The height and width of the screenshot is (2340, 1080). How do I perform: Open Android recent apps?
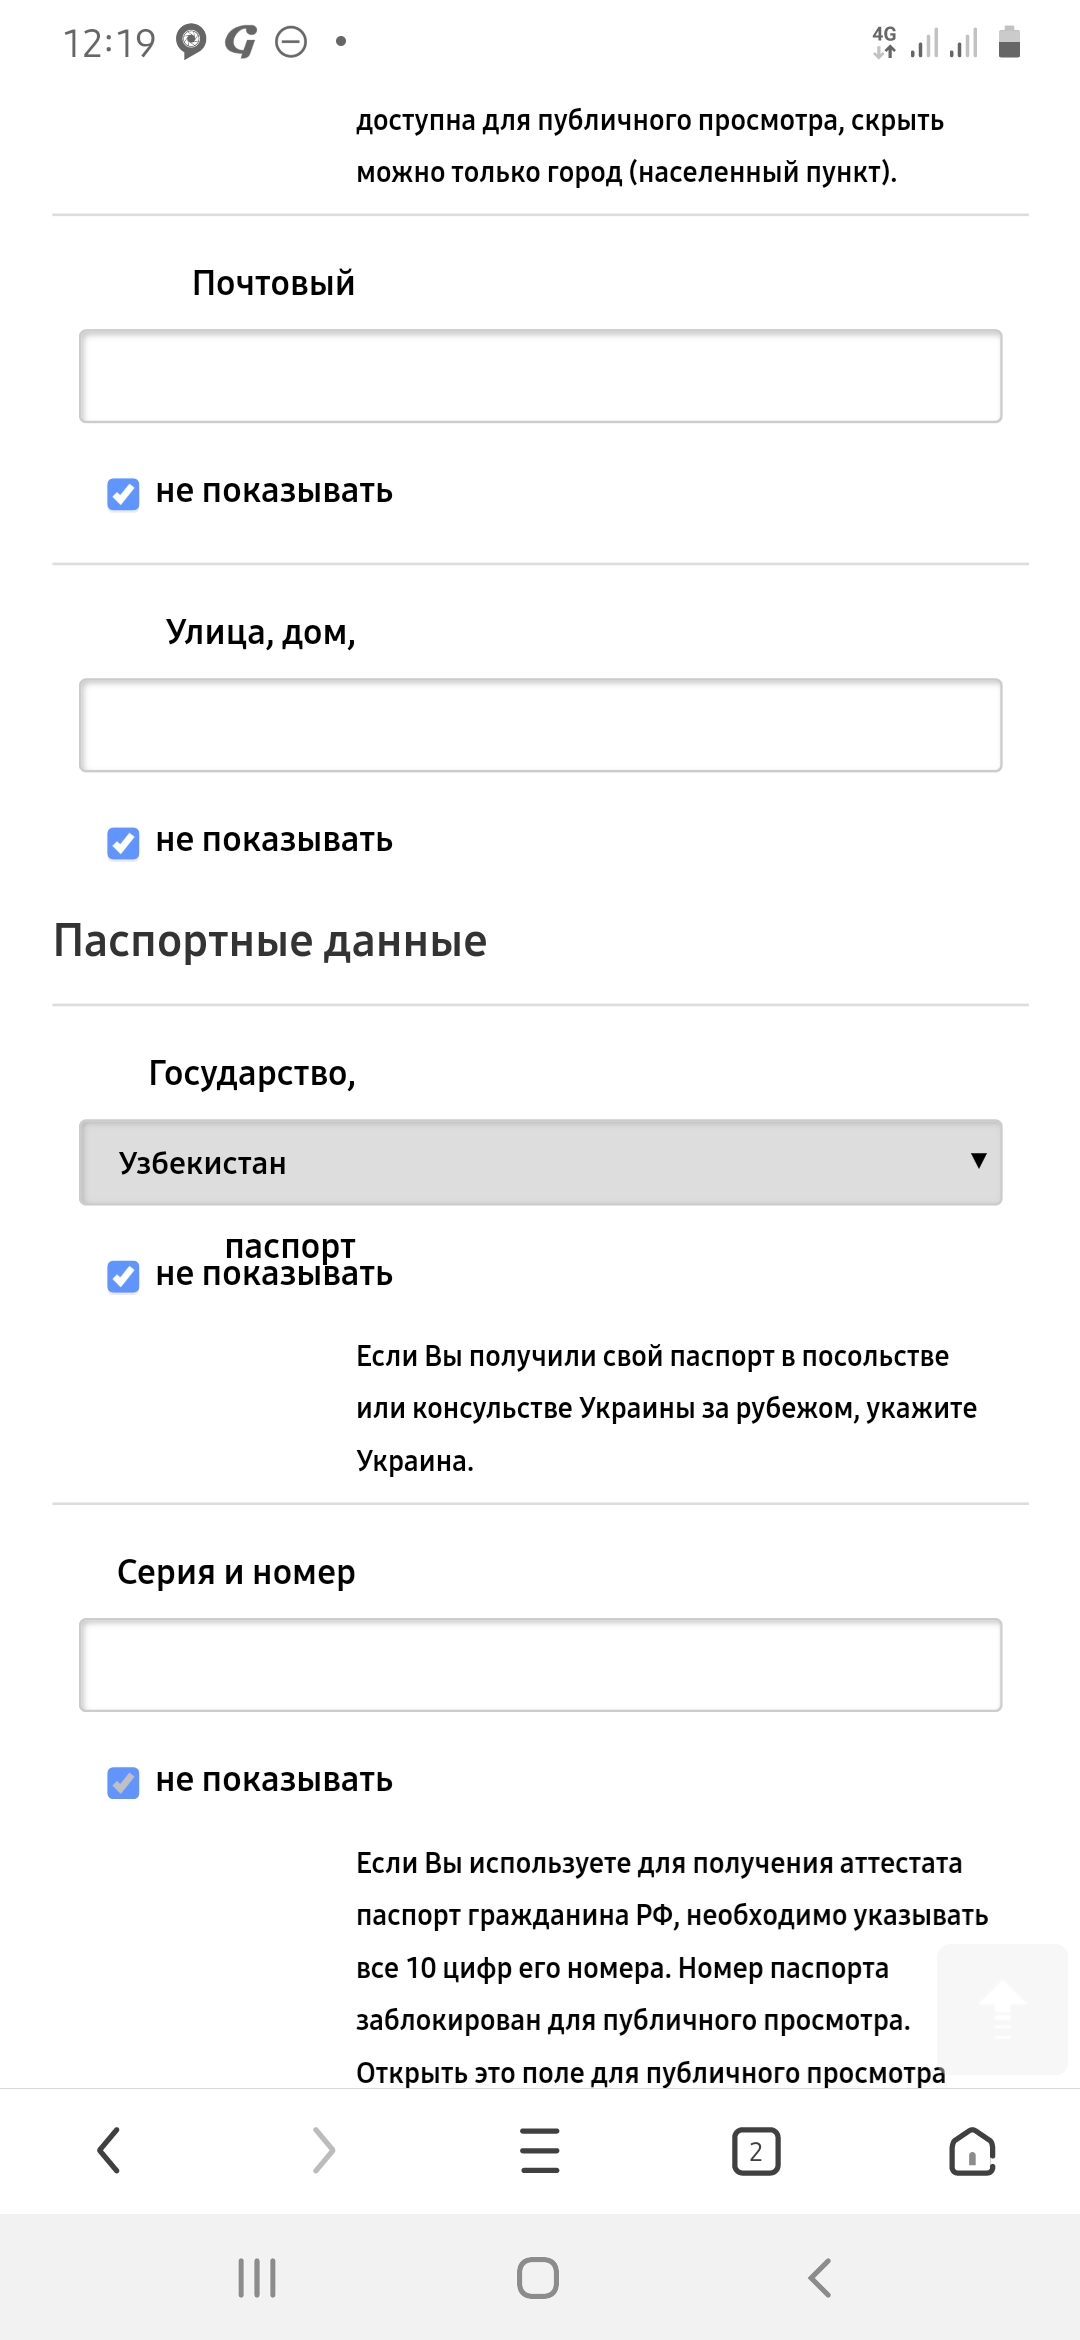tap(257, 2278)
